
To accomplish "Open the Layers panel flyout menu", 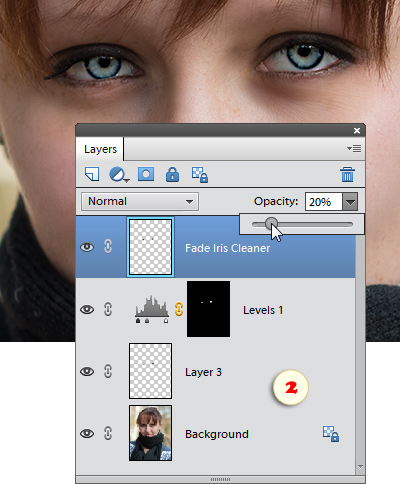I will click(x=354, y=148).
